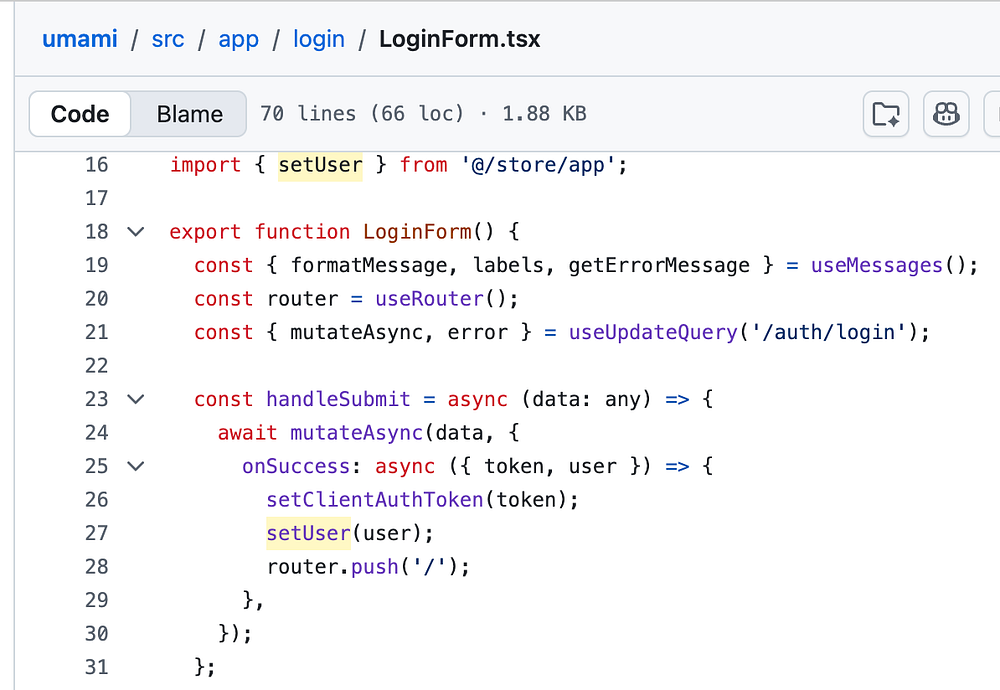Open the umami repository breadcrumb link
Image resolution: width=1000 pixels, height=690 pixels.
[x=80, y=39]
